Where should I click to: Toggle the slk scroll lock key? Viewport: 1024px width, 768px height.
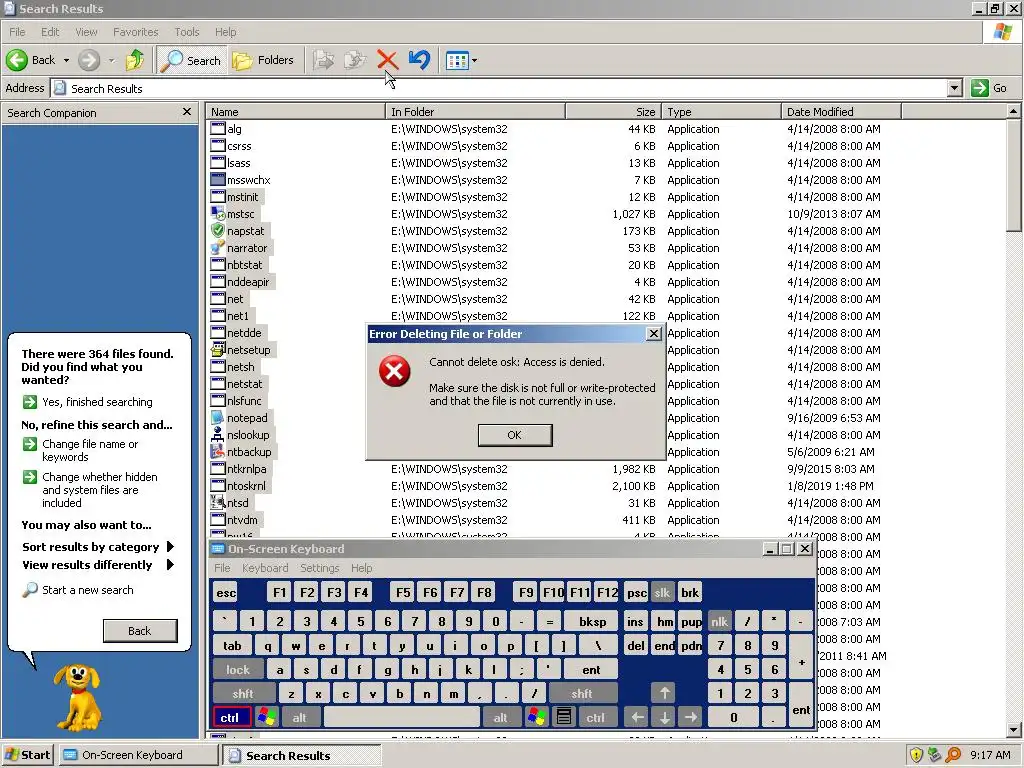click(x=662, y=593)
